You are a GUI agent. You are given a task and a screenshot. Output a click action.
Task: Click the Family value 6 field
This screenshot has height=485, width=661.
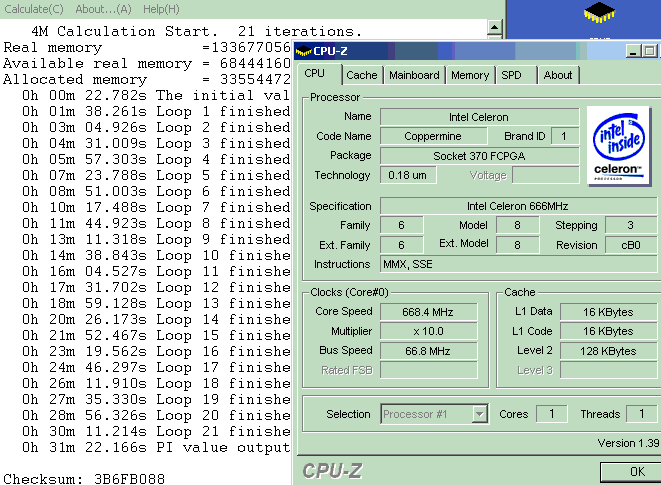coord(401,226)
